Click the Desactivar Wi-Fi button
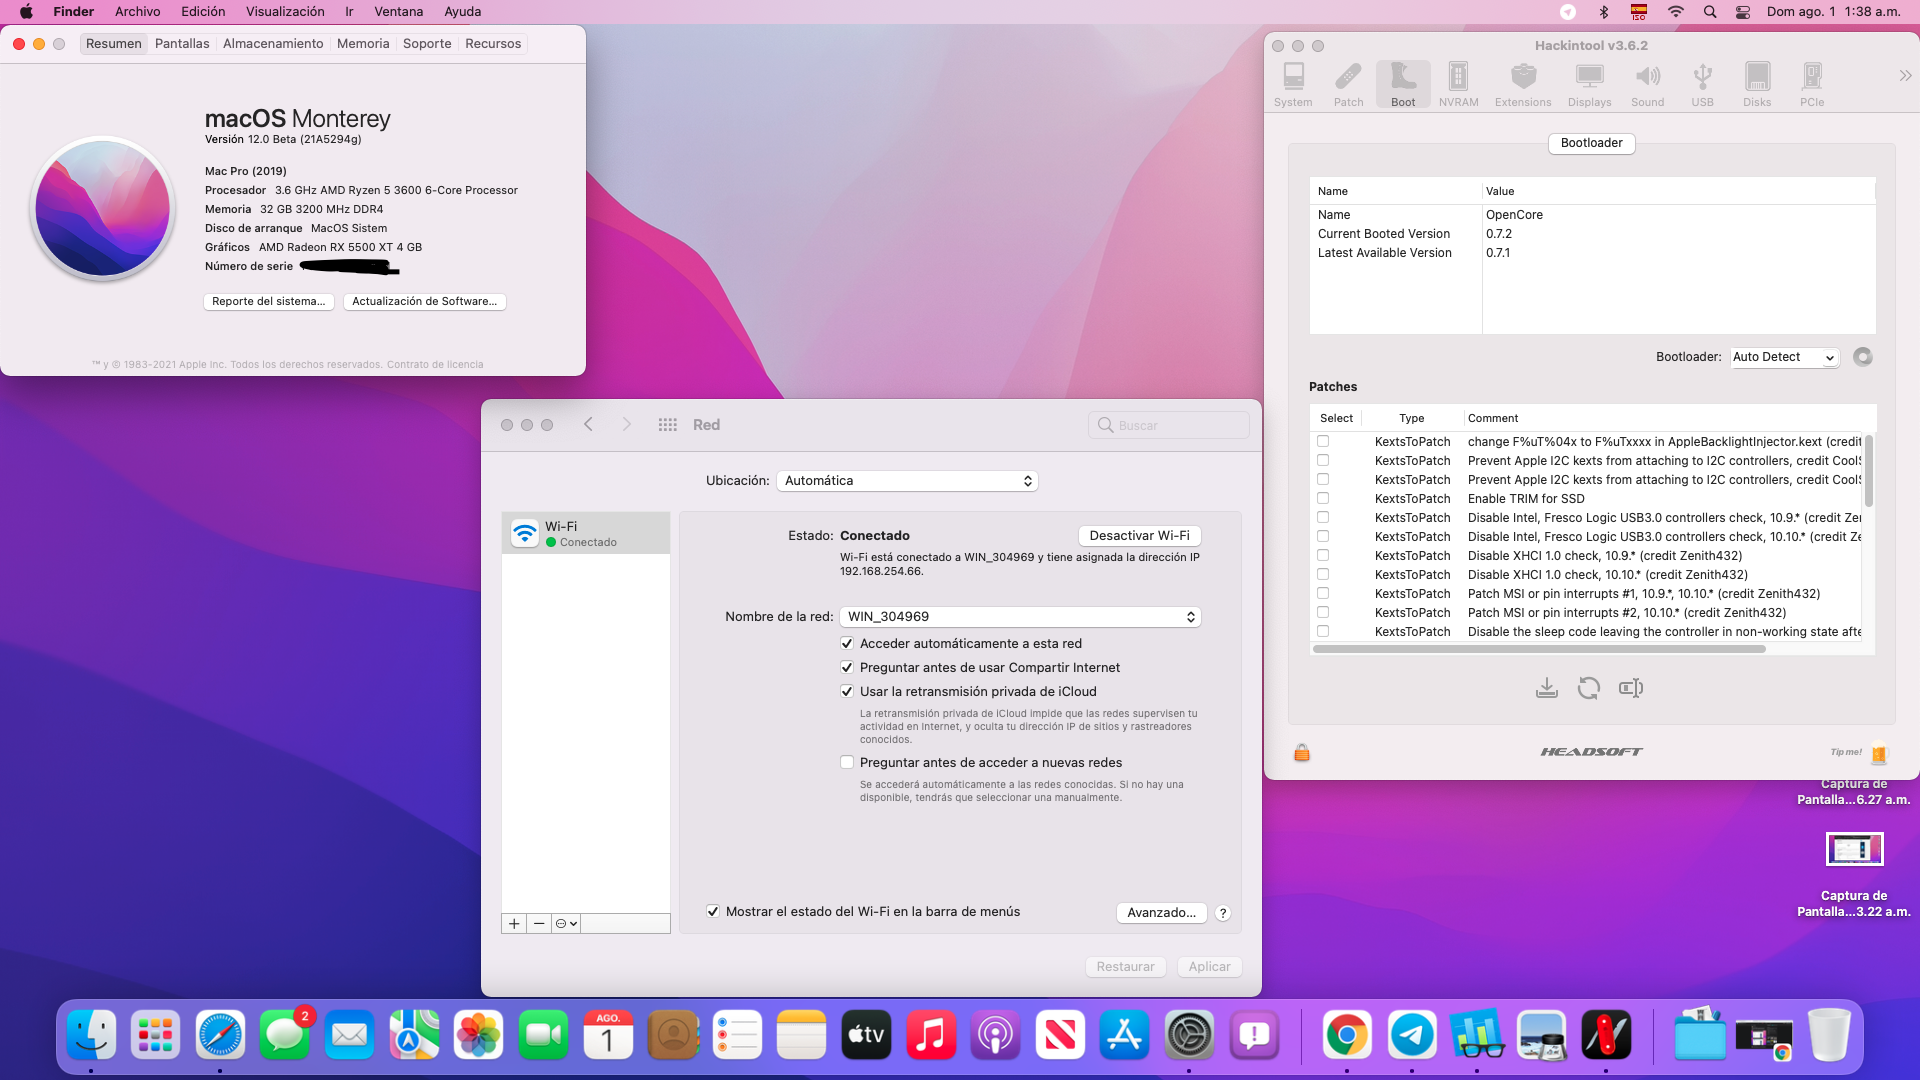The width and height of the screenshot is (1920, 1080). click(x=1139, y=536)
